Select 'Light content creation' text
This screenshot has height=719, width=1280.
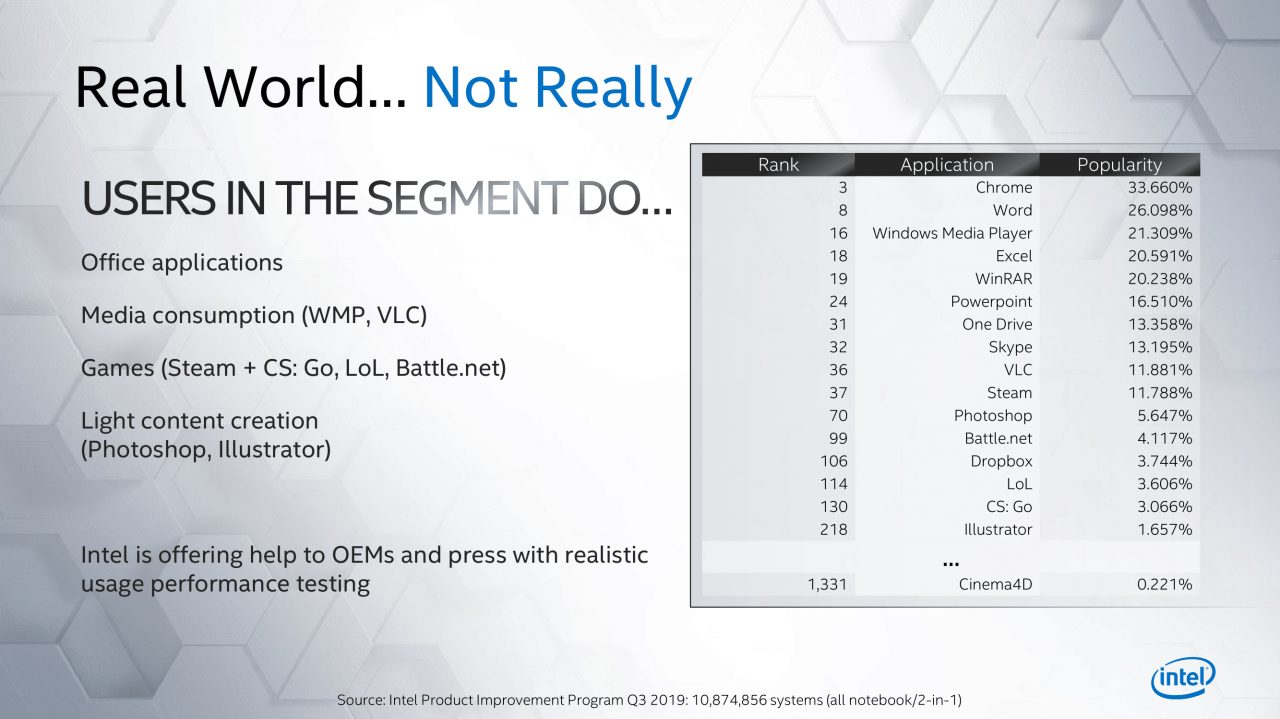pos(200,421)
